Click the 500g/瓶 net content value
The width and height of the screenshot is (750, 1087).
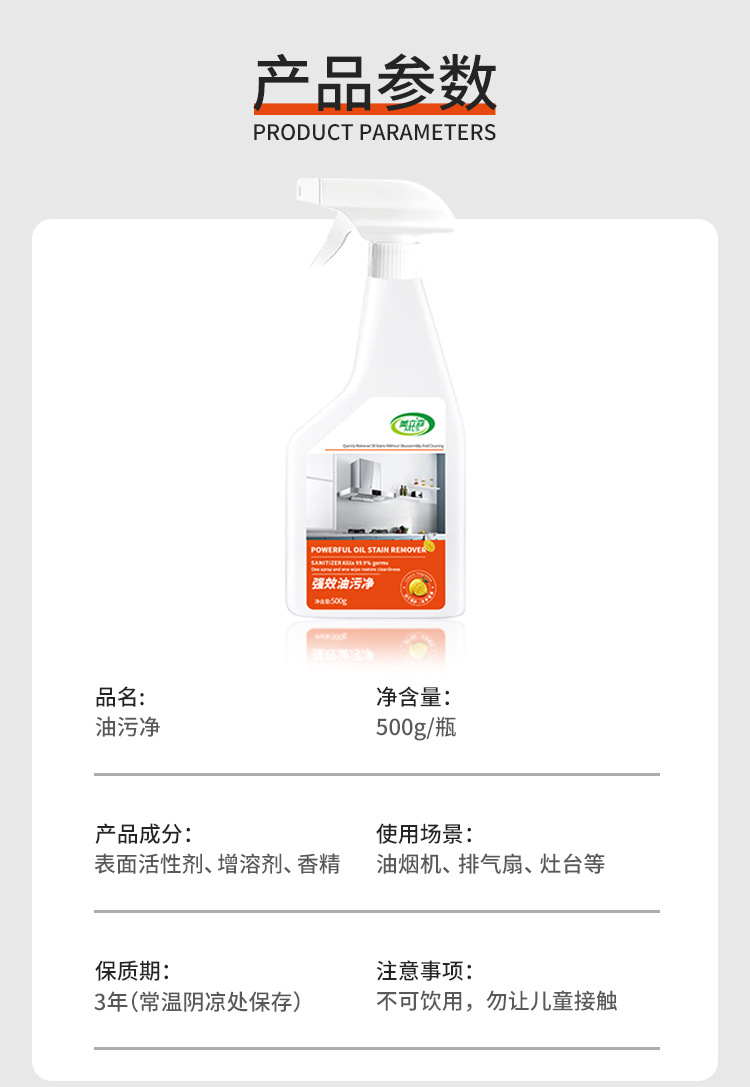pos(416,727)
